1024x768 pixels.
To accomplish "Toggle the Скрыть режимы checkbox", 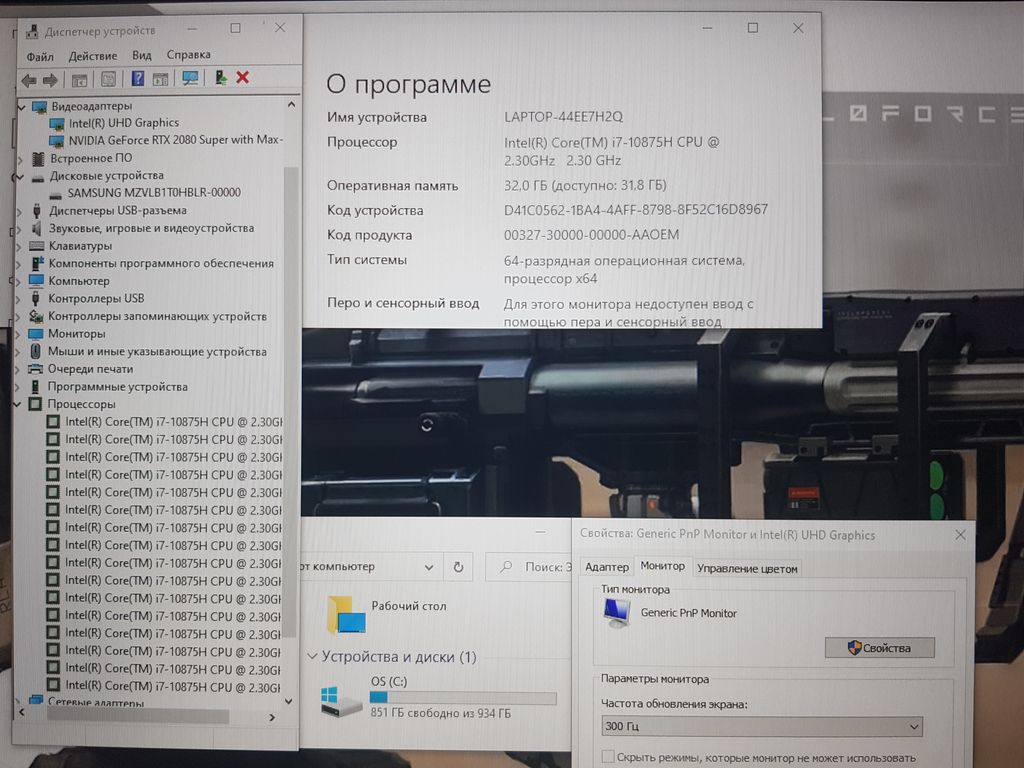I will tap(608, 758).
